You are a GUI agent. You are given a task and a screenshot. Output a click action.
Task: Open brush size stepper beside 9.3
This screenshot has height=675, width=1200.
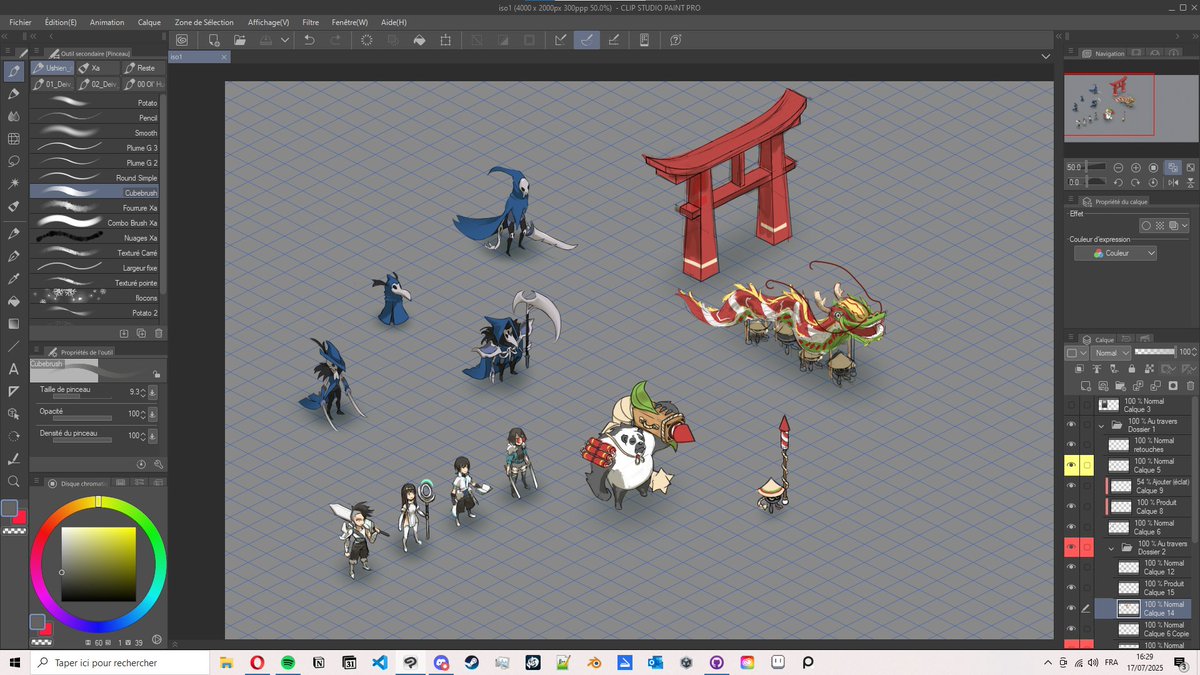[143, 392]
